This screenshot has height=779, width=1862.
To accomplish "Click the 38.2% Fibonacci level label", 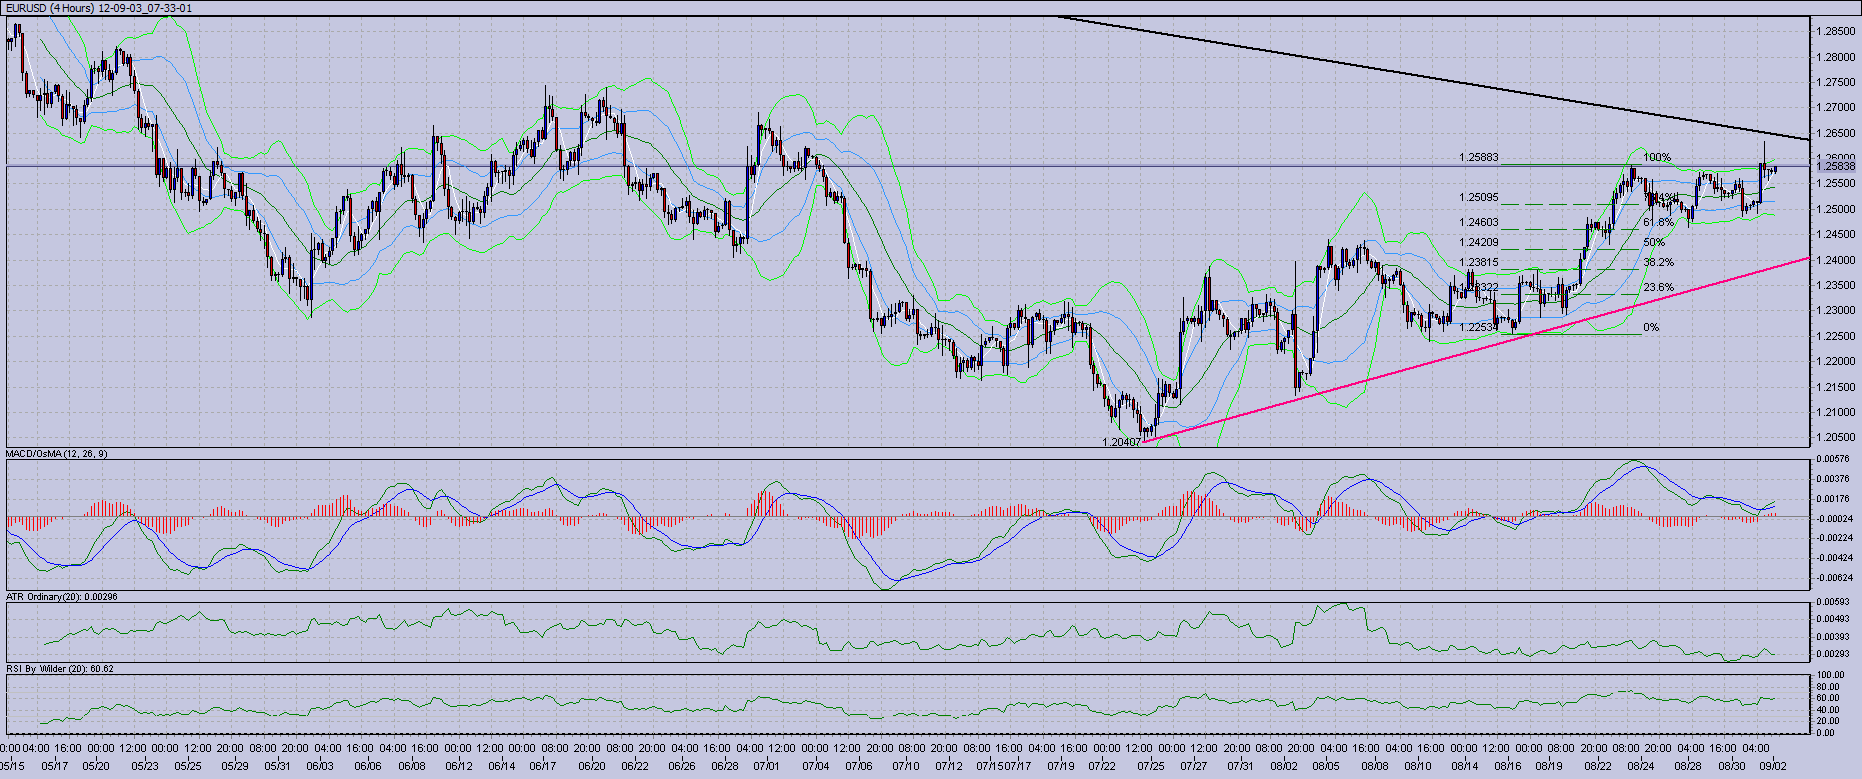I will (1658, 263).
